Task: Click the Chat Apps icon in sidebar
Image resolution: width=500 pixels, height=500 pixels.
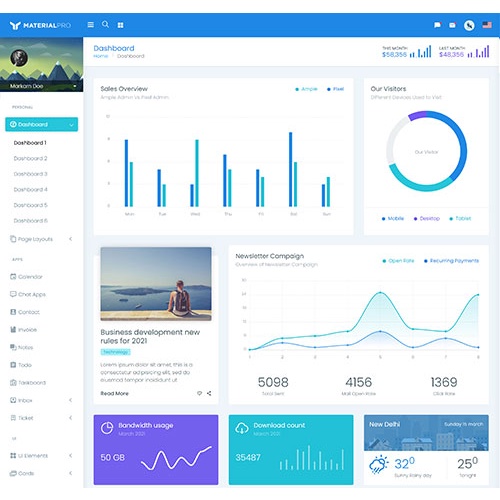Action: (x=13, y=294)
